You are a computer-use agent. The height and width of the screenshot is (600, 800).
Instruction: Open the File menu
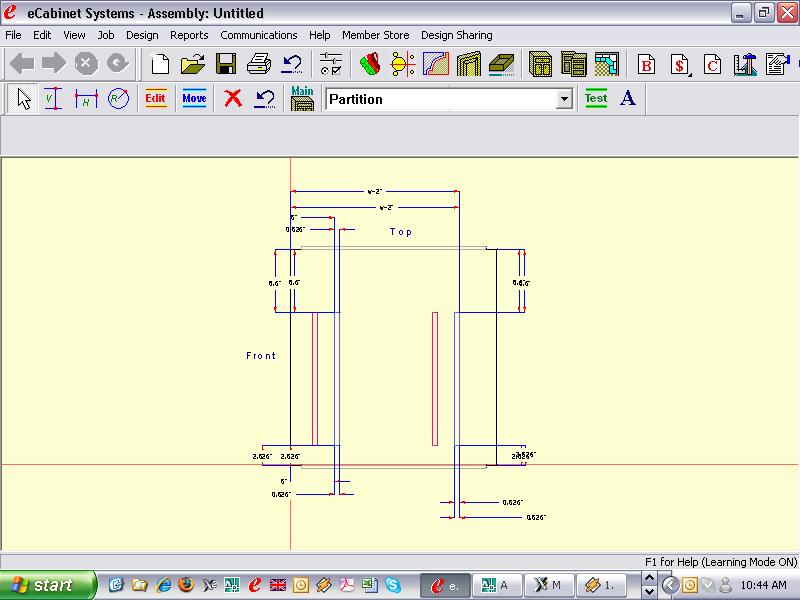[13, 35]
